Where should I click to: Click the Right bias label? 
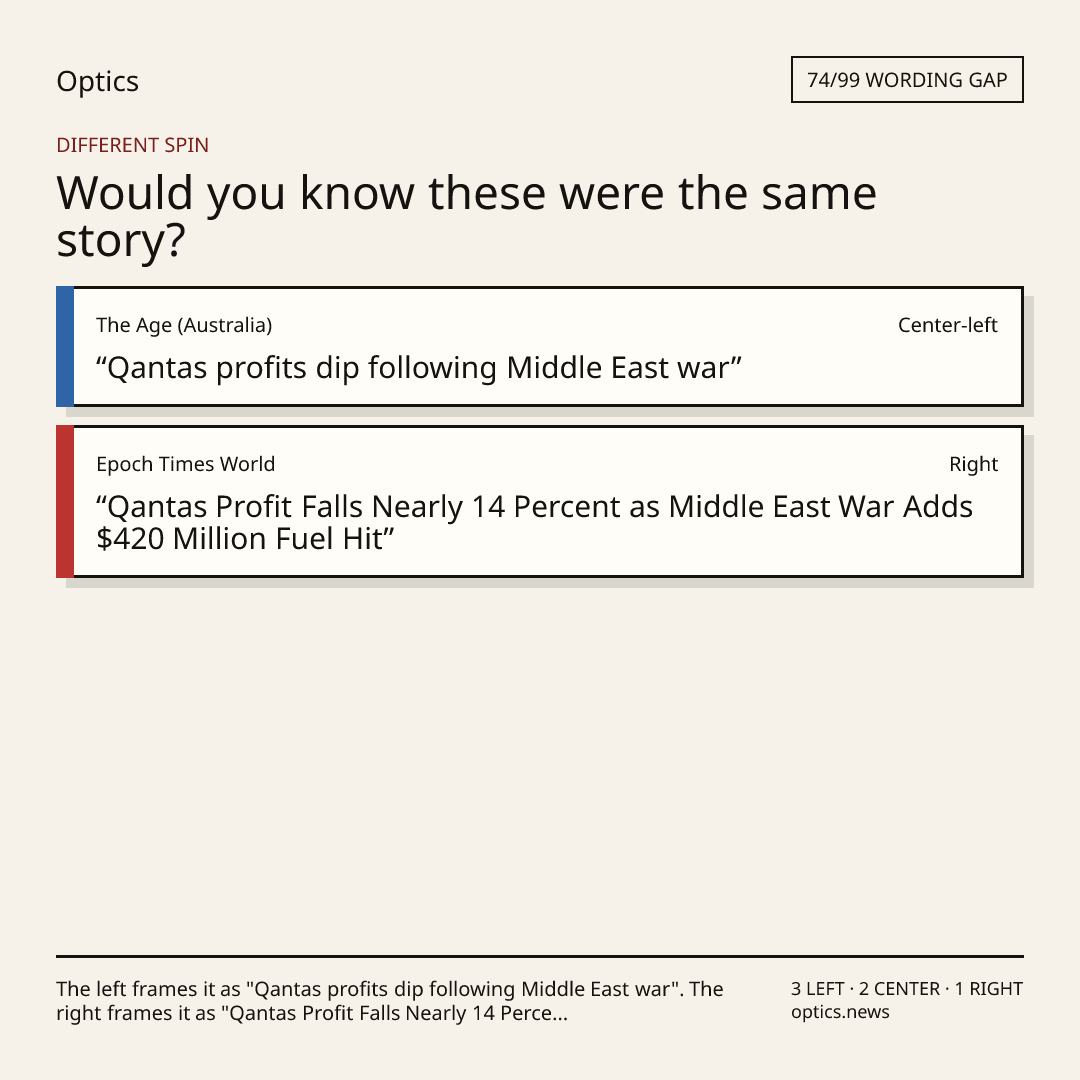(973, 465)
